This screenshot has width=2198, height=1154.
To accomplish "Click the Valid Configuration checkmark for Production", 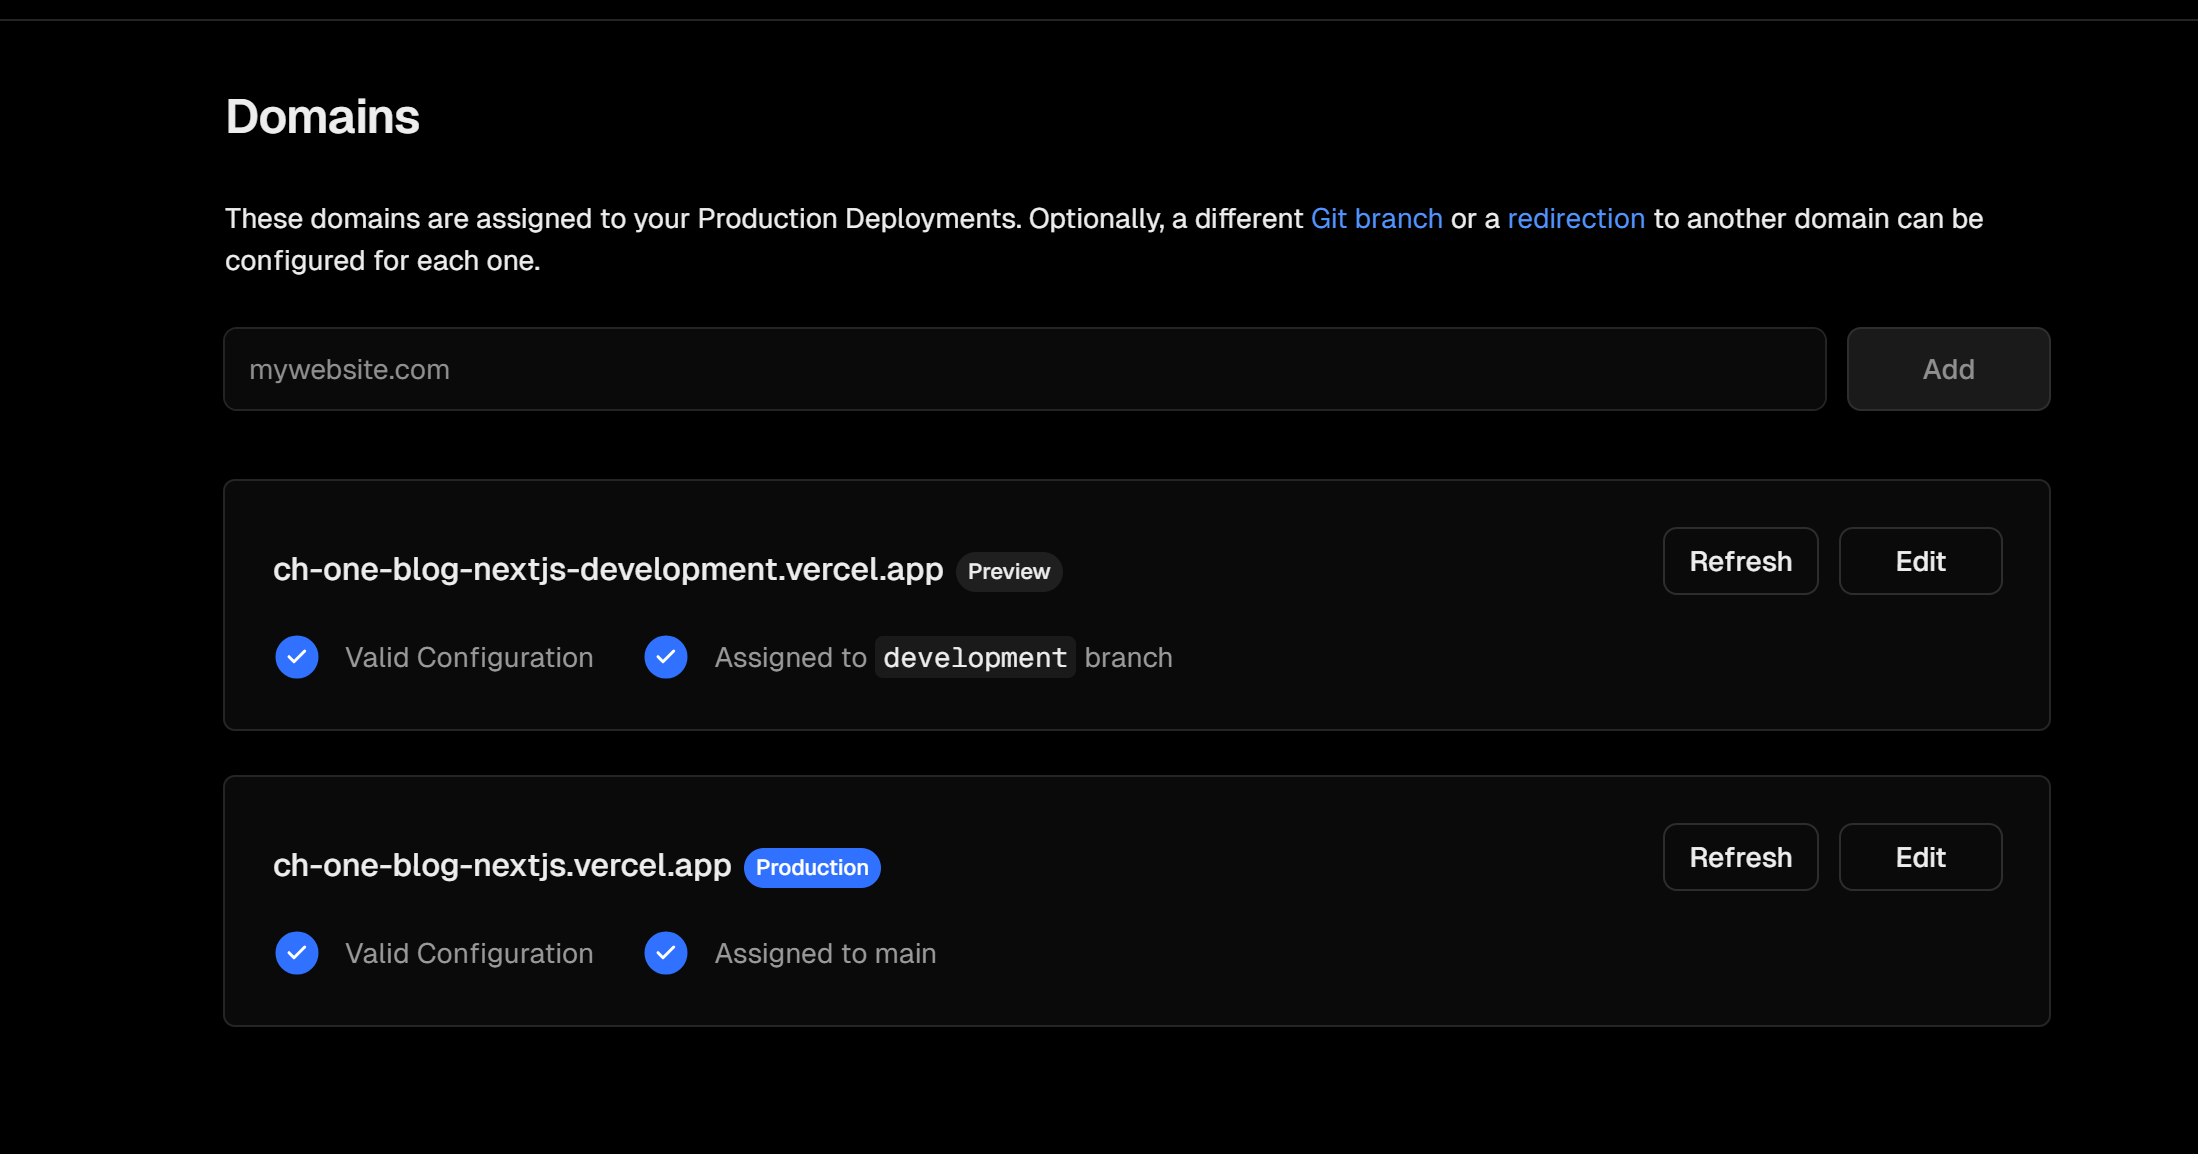I will [298, 952].
